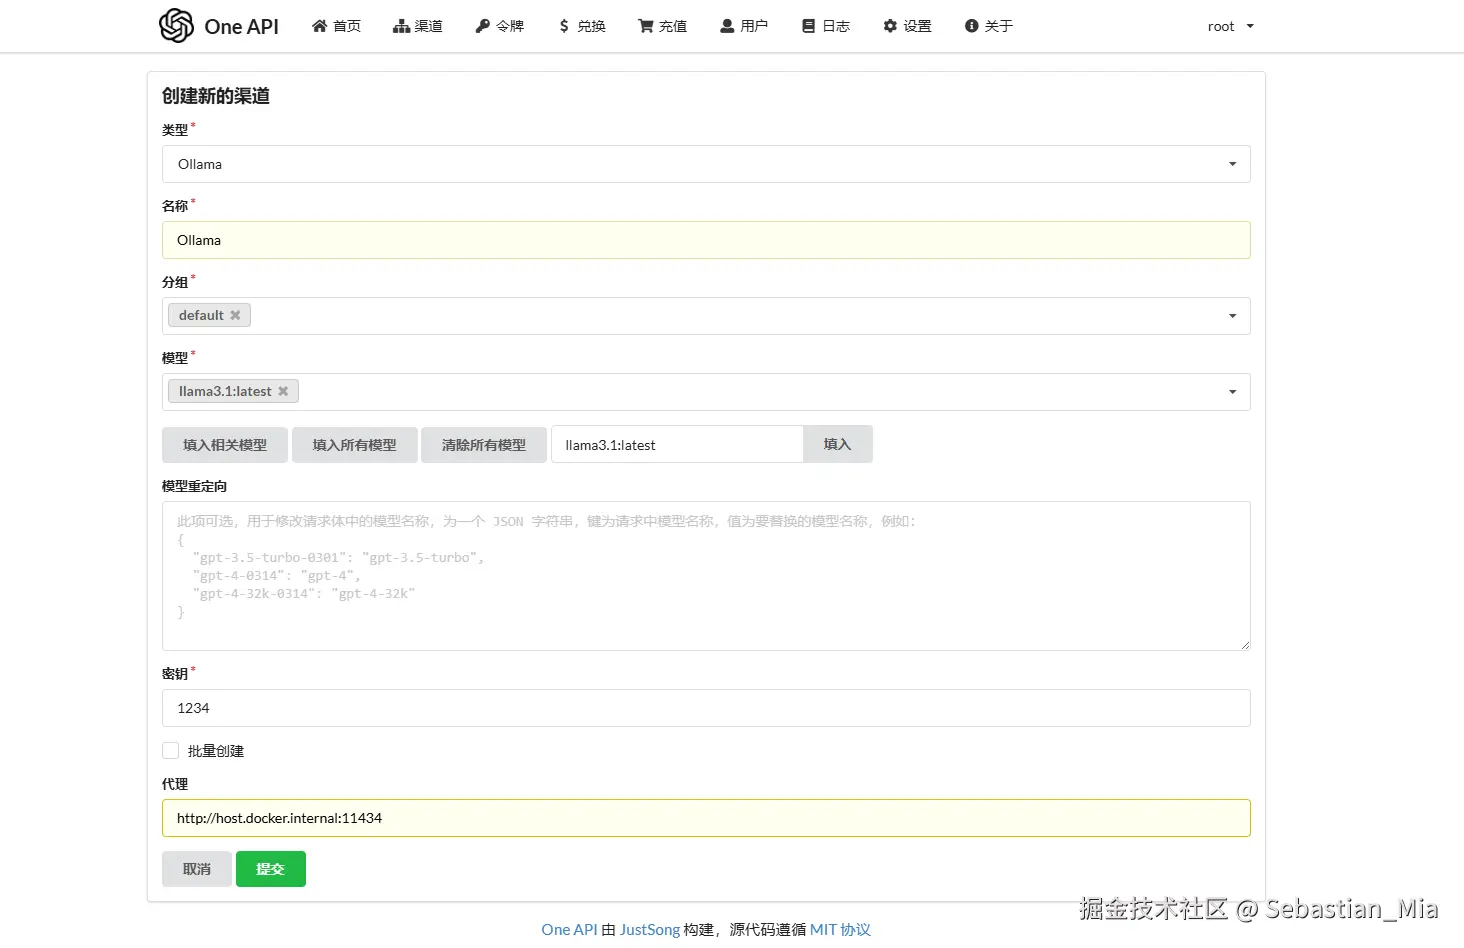The width and height of the screenshot is (1464, 948).
Task: Open the One API logo home icon
Action: click(x=176, y=26)
